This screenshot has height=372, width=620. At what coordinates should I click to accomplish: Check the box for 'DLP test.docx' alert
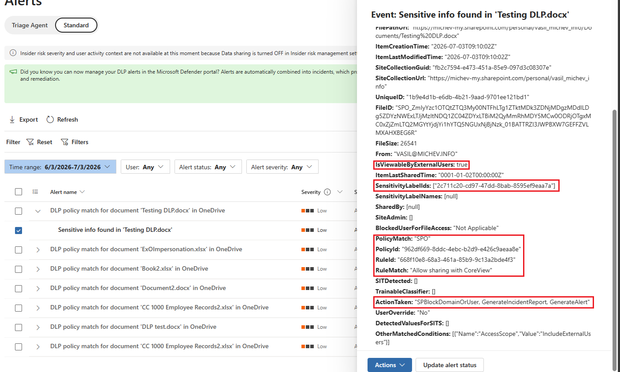point(19,327)
